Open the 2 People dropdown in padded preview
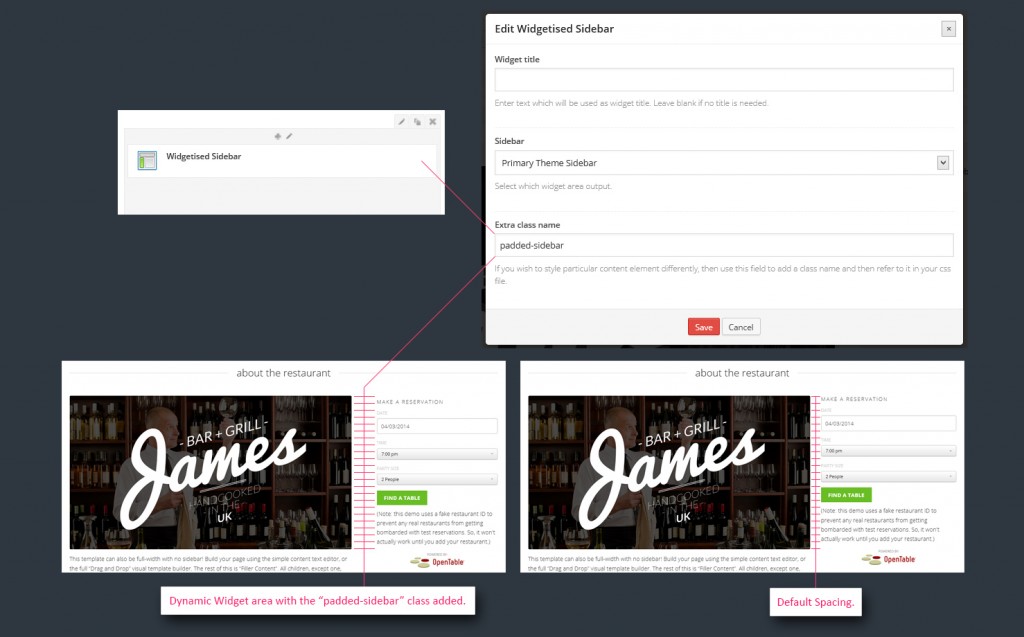 (437, 479)
